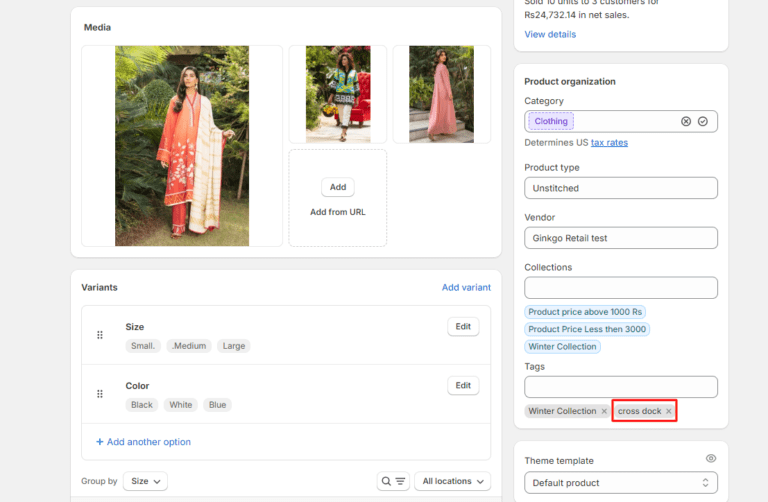Click the Clothing category chip
Image resolution: width=768 pixels, height=502 pixels.
tap(551, 121)
